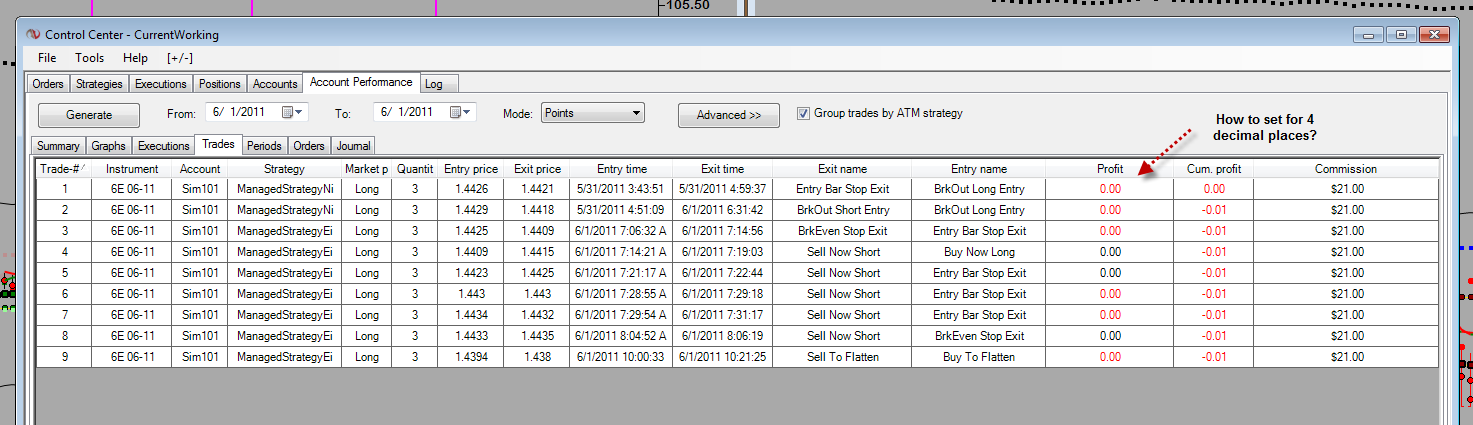Image resolution: width=1473 pixels, height=425 pixels.
Task: Expand the Mode dropdown showing Points
Action: tap(636, 113)
